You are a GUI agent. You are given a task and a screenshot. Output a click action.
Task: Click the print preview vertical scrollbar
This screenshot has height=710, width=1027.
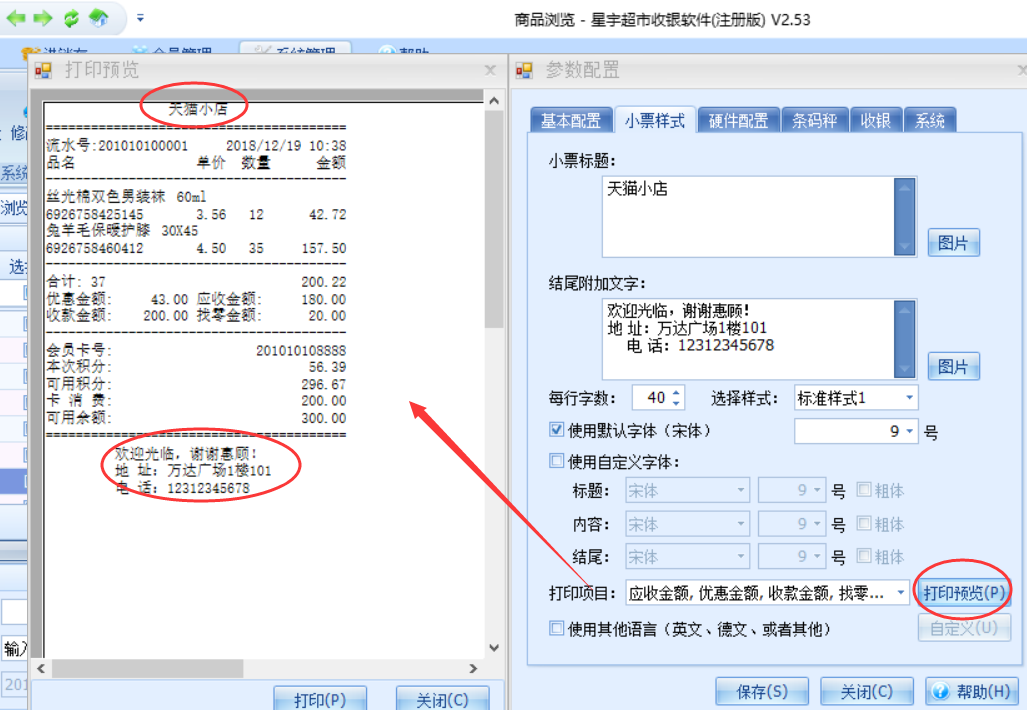493,300
